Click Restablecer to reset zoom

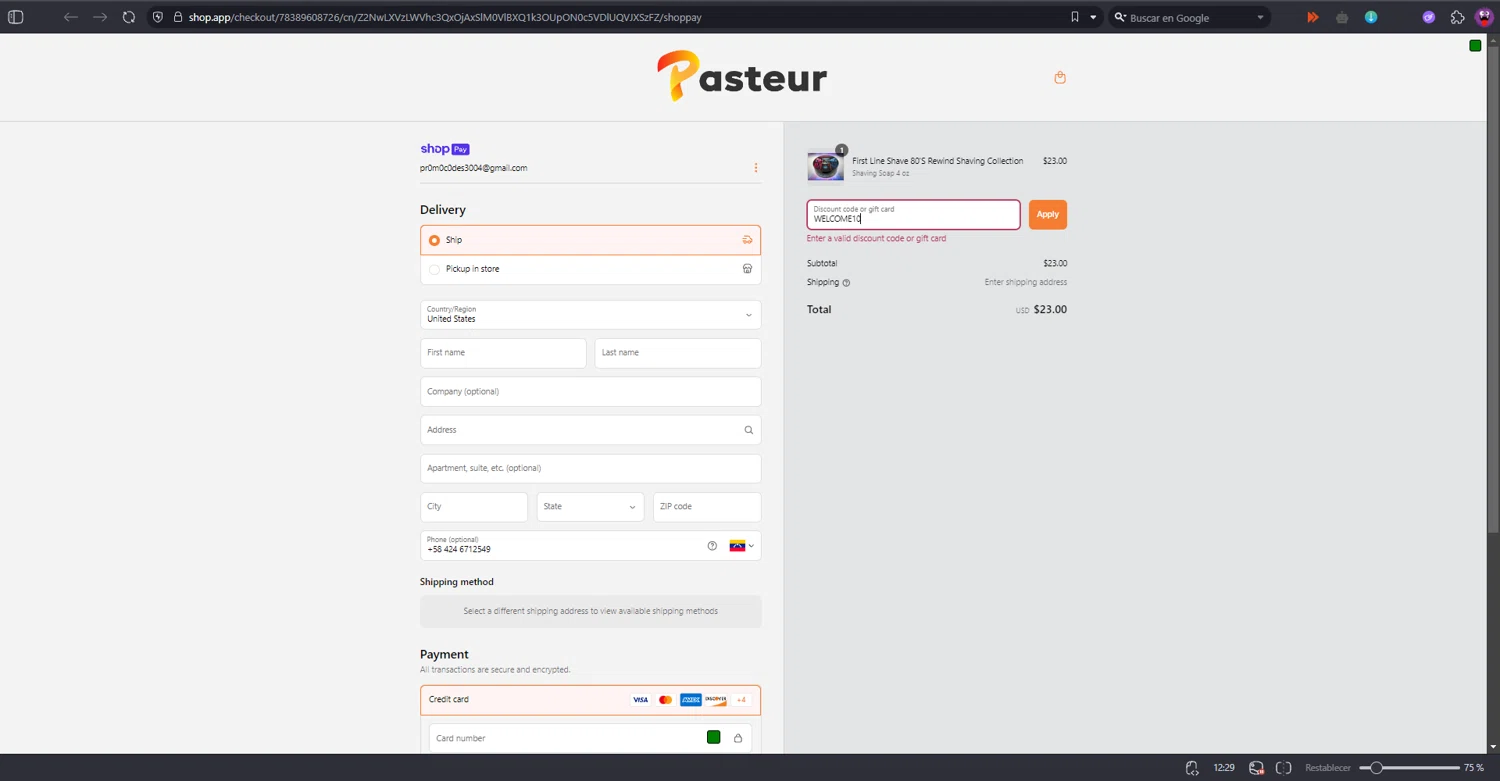(1328, 768)
